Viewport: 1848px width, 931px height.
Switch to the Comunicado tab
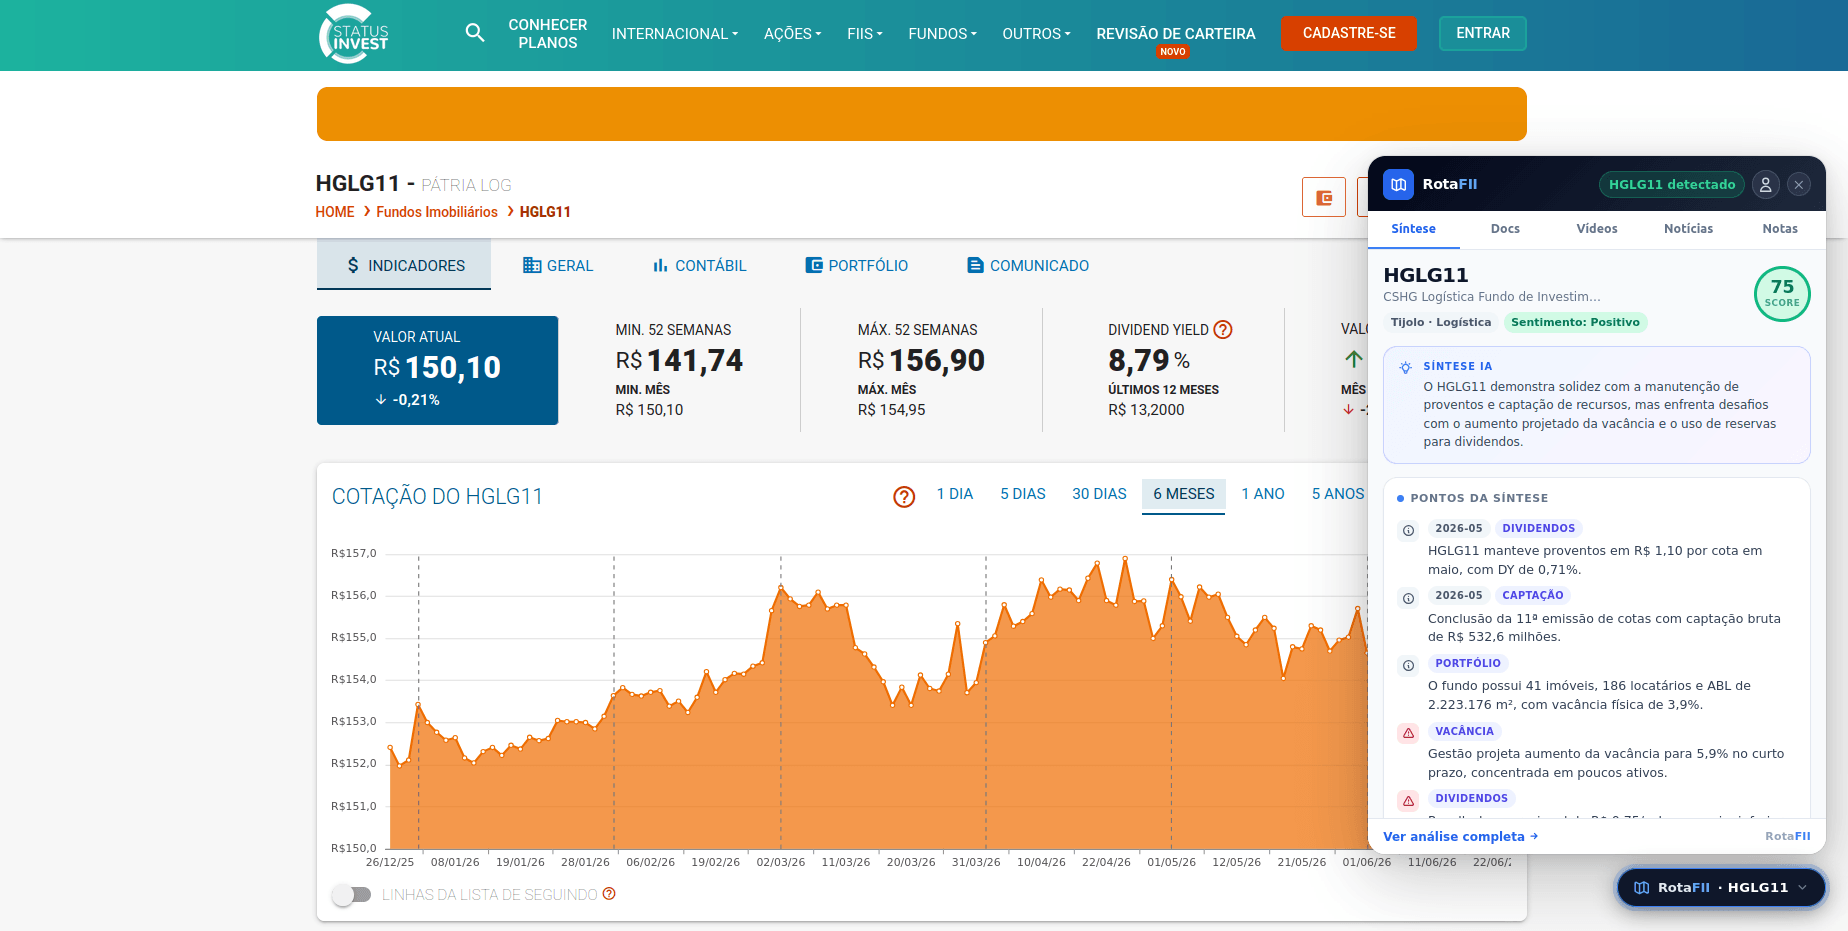[x=1028, y=265]
